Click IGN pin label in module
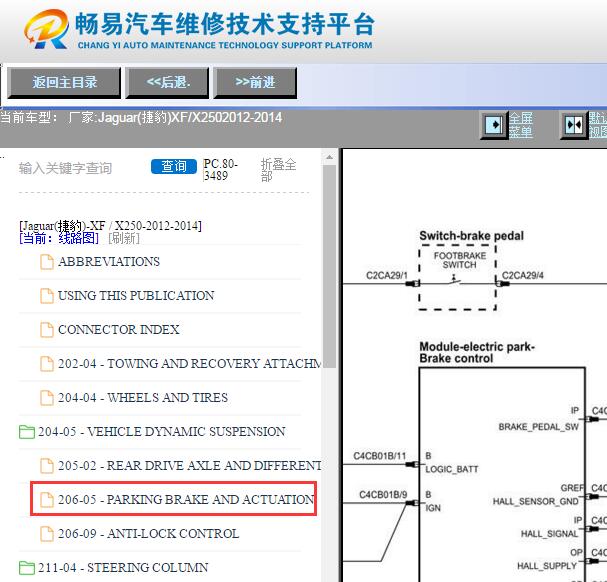The width and height of the screenshot is (607, 582). coord(433,508)
